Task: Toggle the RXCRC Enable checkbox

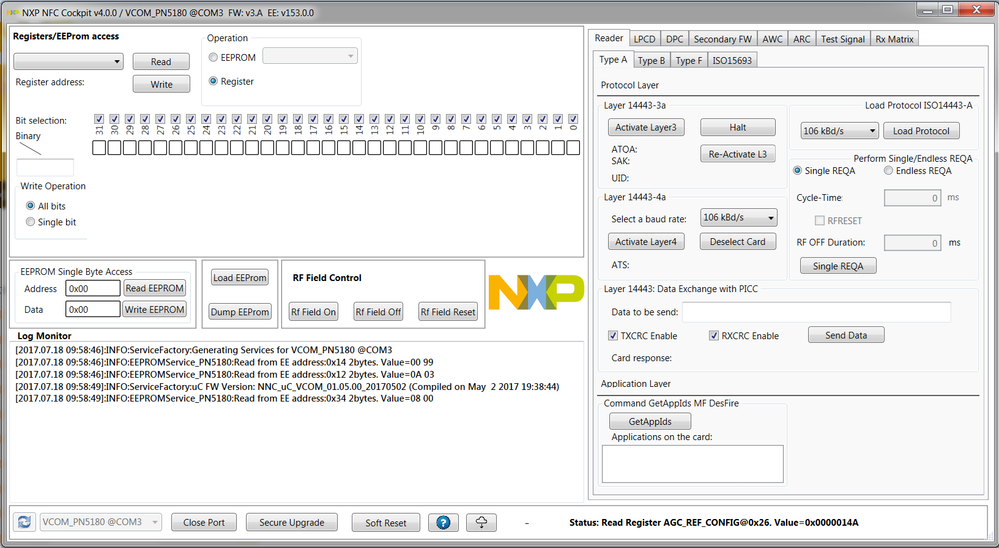Action: tap(714, 336)
